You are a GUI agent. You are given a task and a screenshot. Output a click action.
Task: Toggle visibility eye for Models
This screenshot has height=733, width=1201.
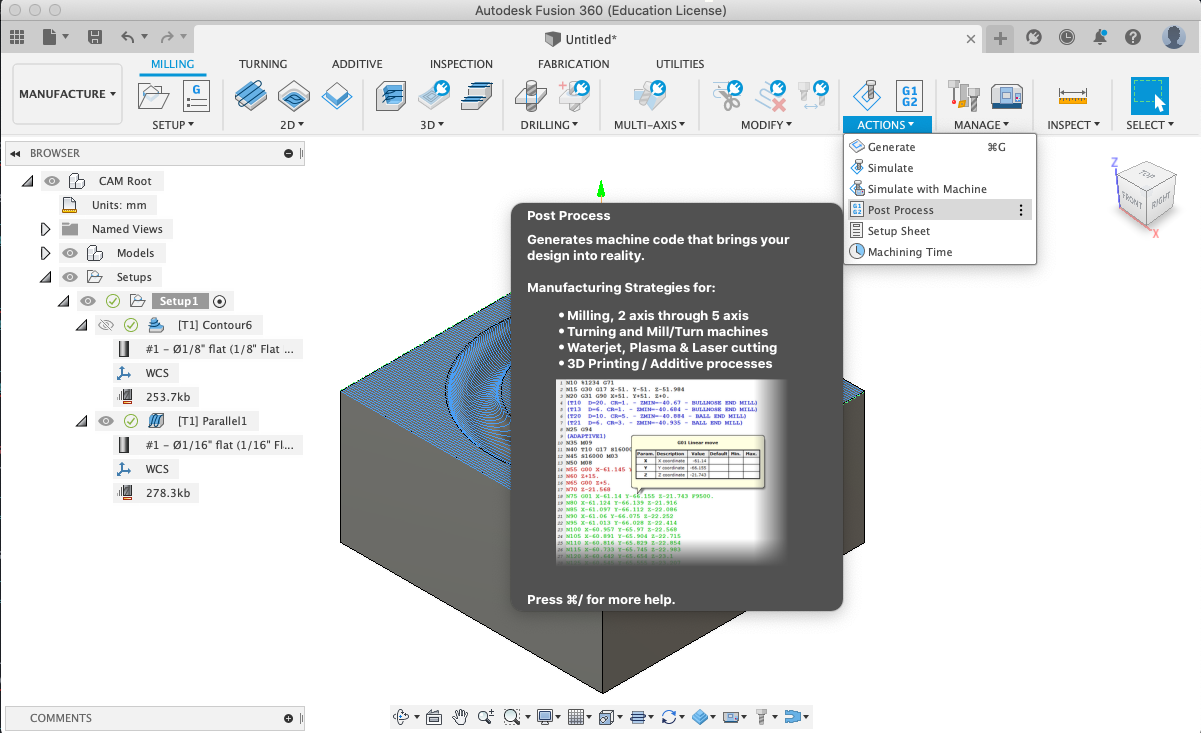(70, 253)
